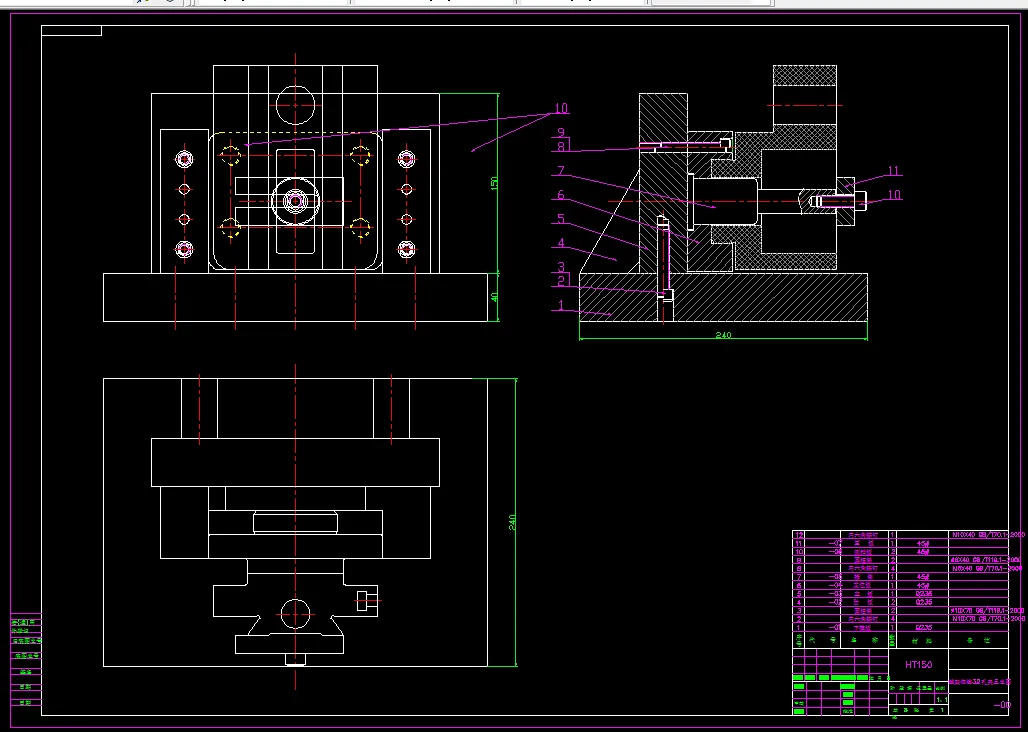Click balloon number 1 in the section view
The width and height of the screenshot is (1028, 732).
pos(561,305)
